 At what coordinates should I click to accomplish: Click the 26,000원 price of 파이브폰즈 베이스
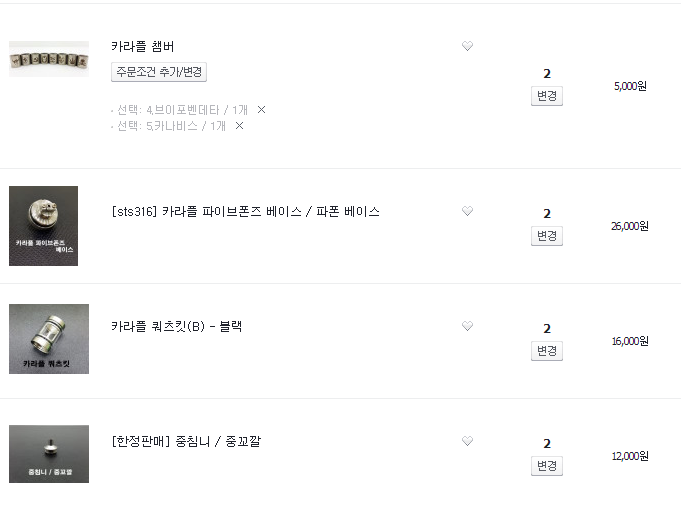pyautogui.click(x=630, y=226)
